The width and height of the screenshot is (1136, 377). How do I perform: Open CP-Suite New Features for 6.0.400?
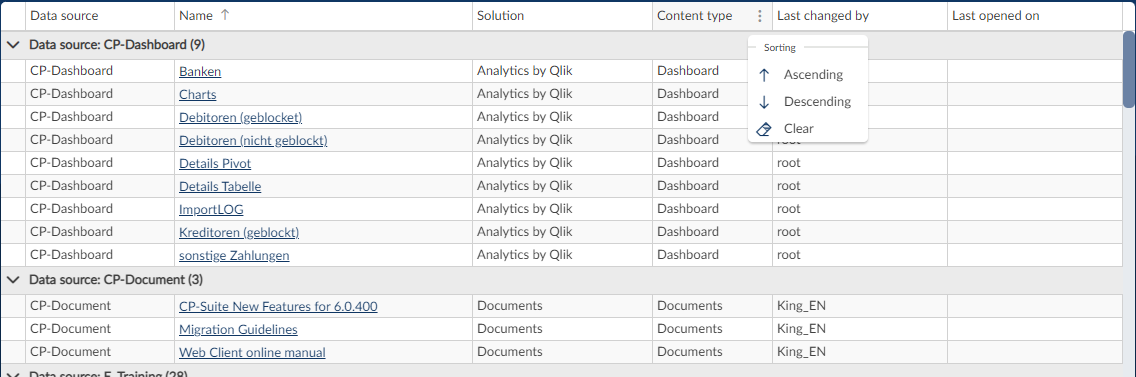click(x=278, y=307)
